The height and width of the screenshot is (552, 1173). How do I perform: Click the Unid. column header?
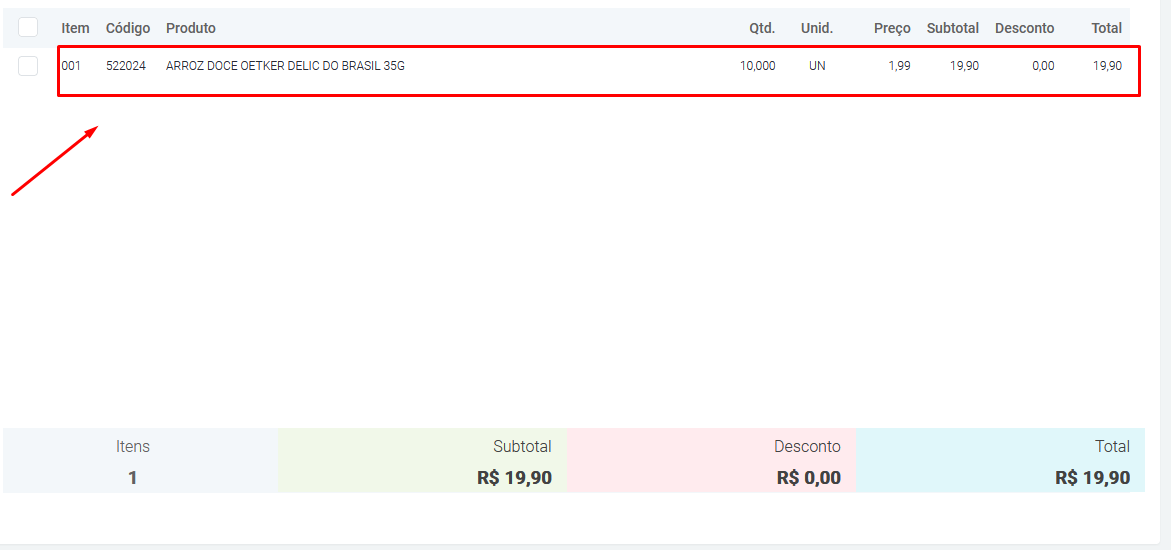pyautogui.click(x=817, y=28)
